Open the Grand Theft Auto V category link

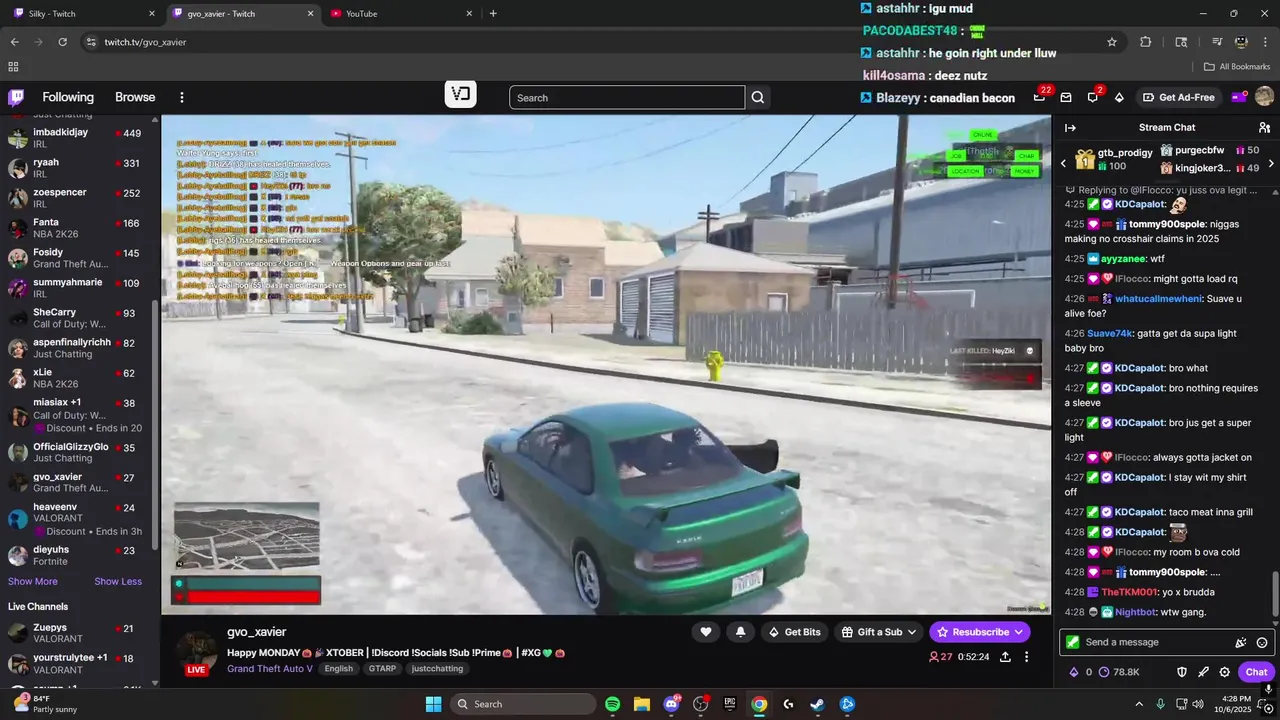click(270, 668)
